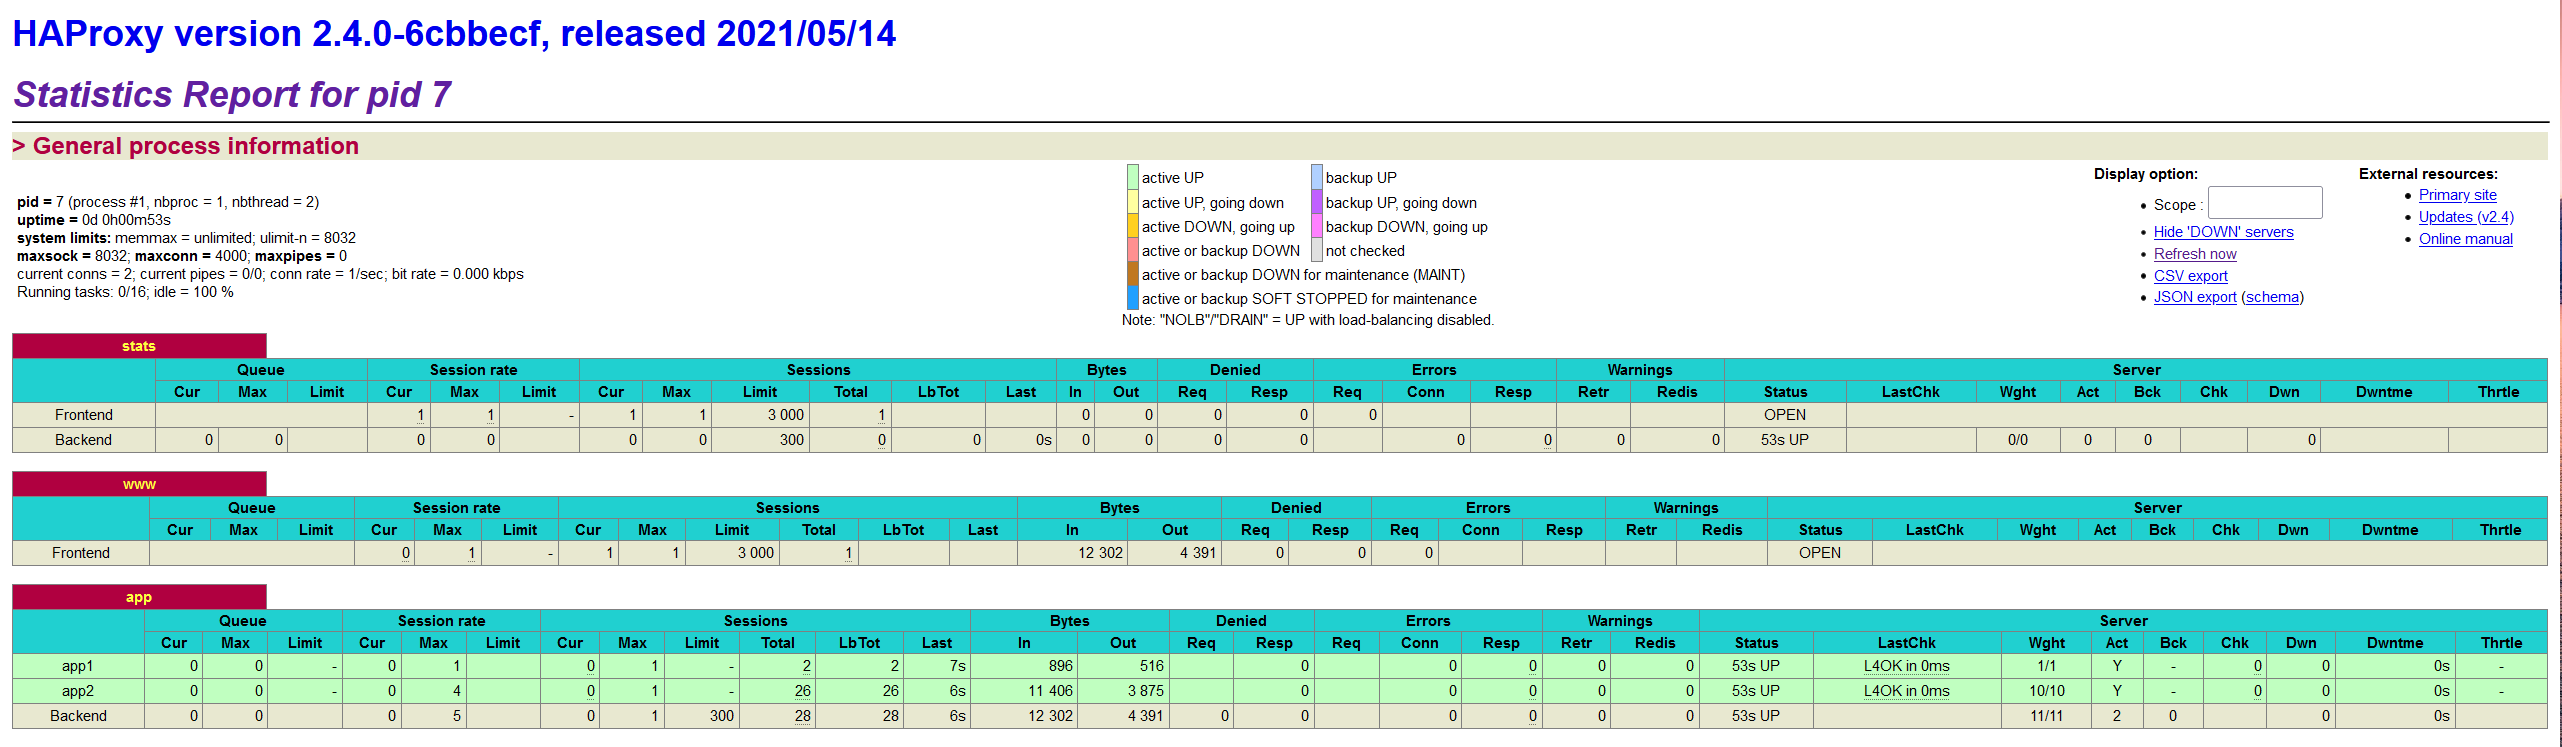This screenshot has height=747, width=2562.
Task: Open the Hide 'DOWN' servers link
Action: 2223,232
